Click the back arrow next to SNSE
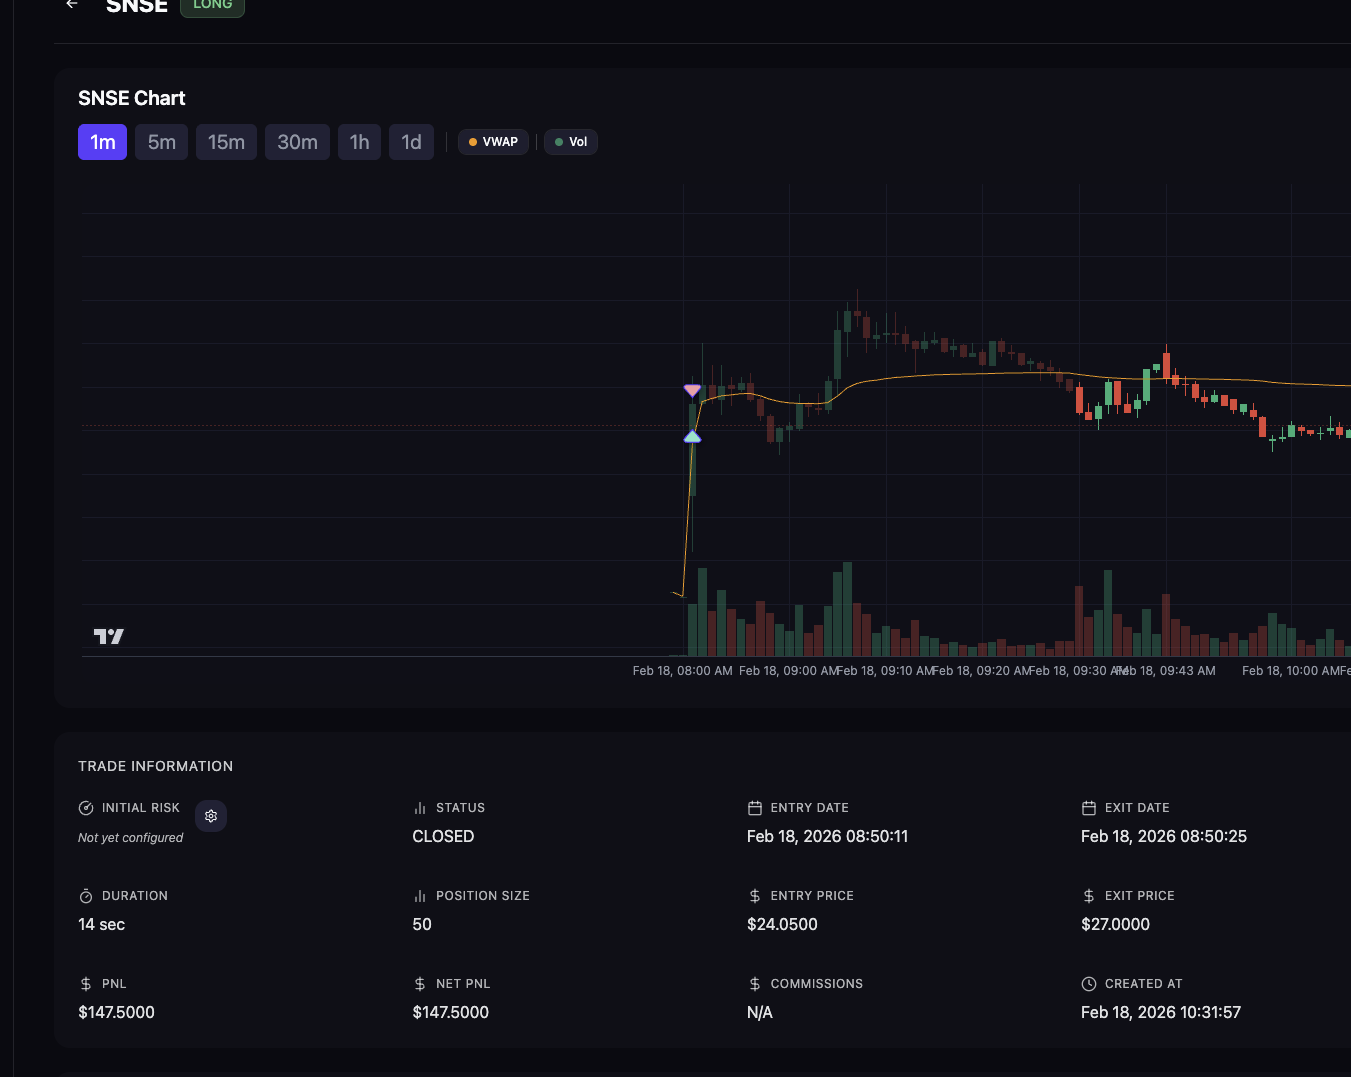The image size is (1351, 1077). [x=72, y=4]
